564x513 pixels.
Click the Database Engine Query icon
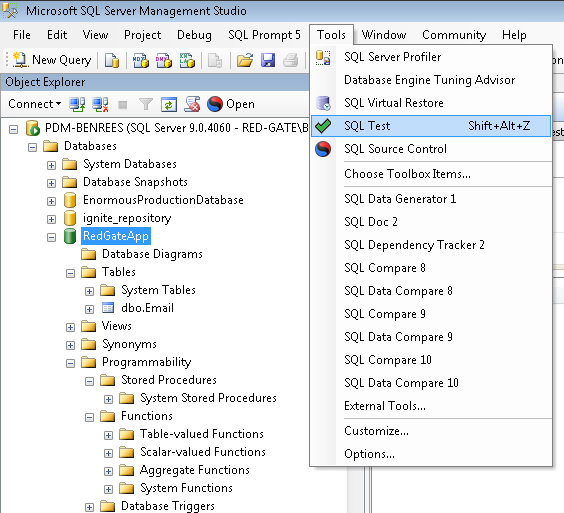112,60
